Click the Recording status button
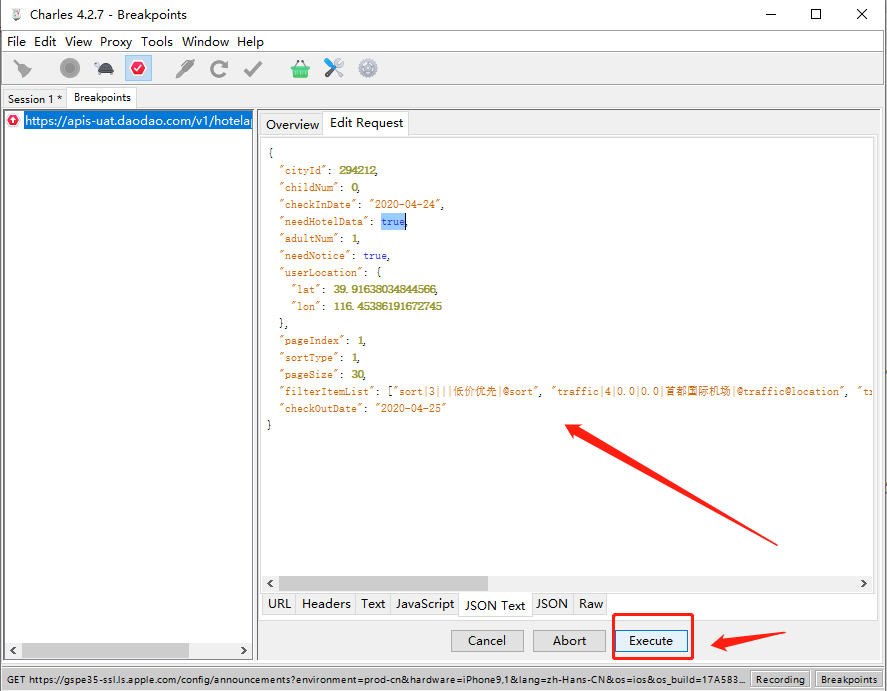 point(780,680)
